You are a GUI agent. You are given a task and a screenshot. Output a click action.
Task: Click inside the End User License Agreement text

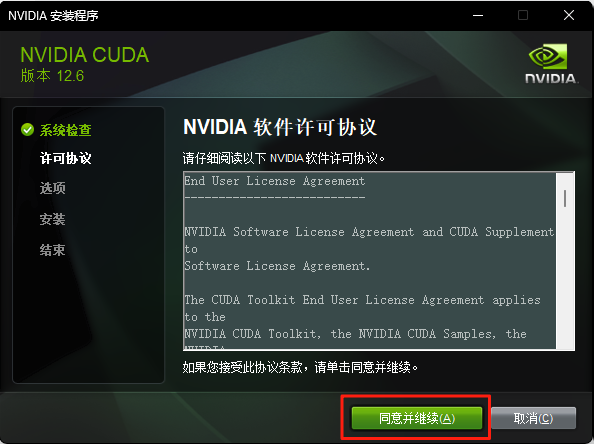(x=369, y=261)
